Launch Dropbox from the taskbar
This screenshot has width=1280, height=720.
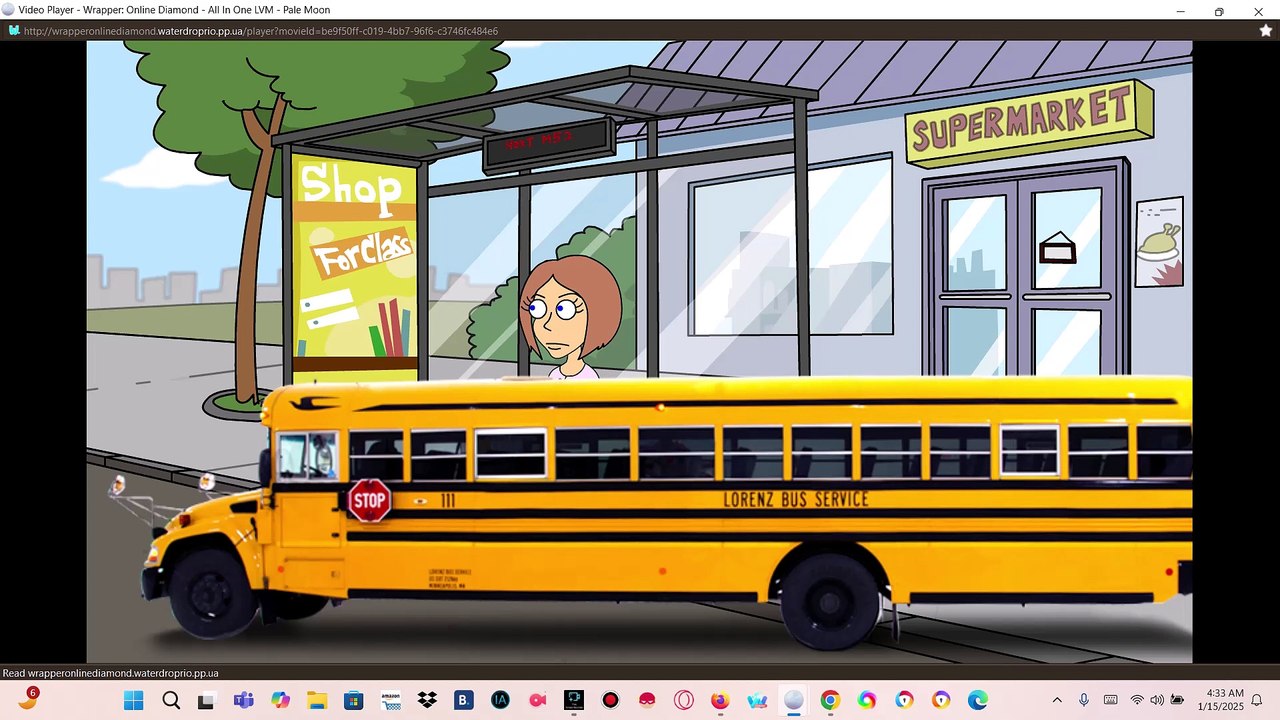click(427, 700)
